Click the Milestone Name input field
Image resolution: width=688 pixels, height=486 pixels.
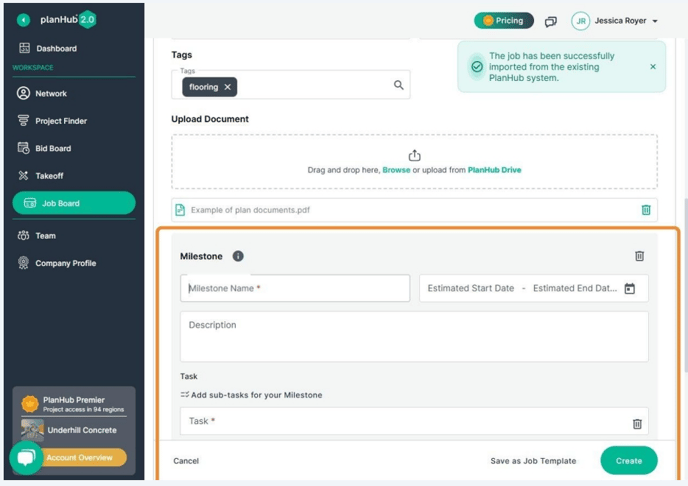(295, 288)
